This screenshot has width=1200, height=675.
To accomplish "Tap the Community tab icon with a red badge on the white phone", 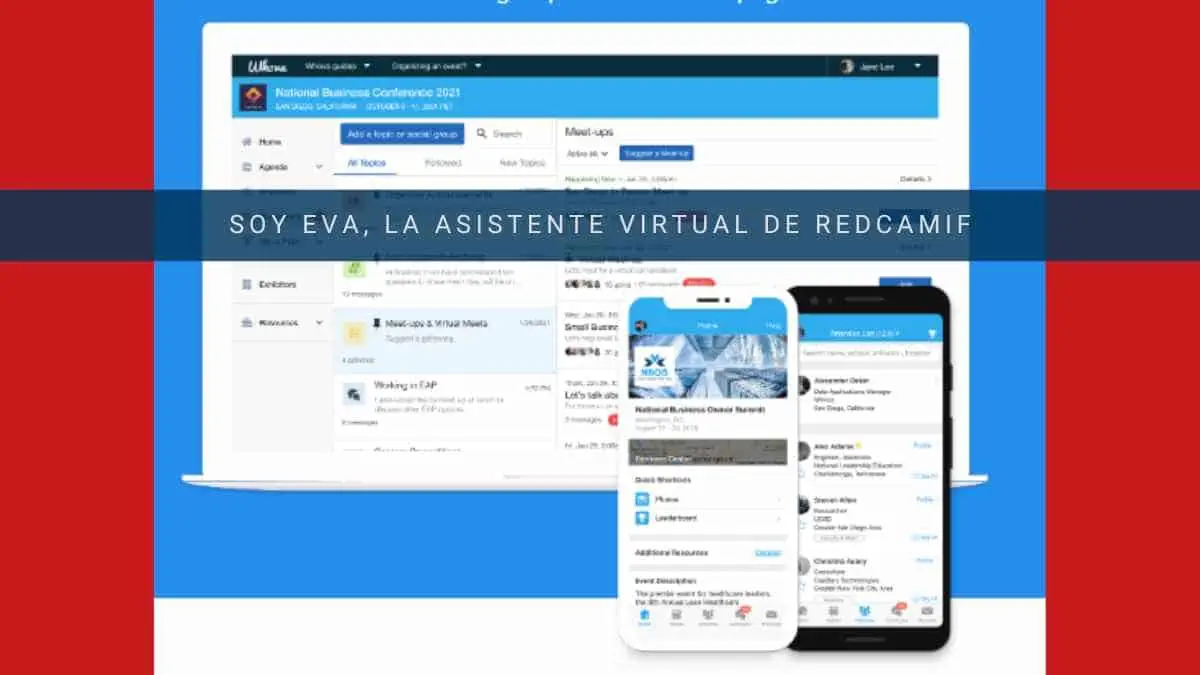I will [x=740, y=615].
